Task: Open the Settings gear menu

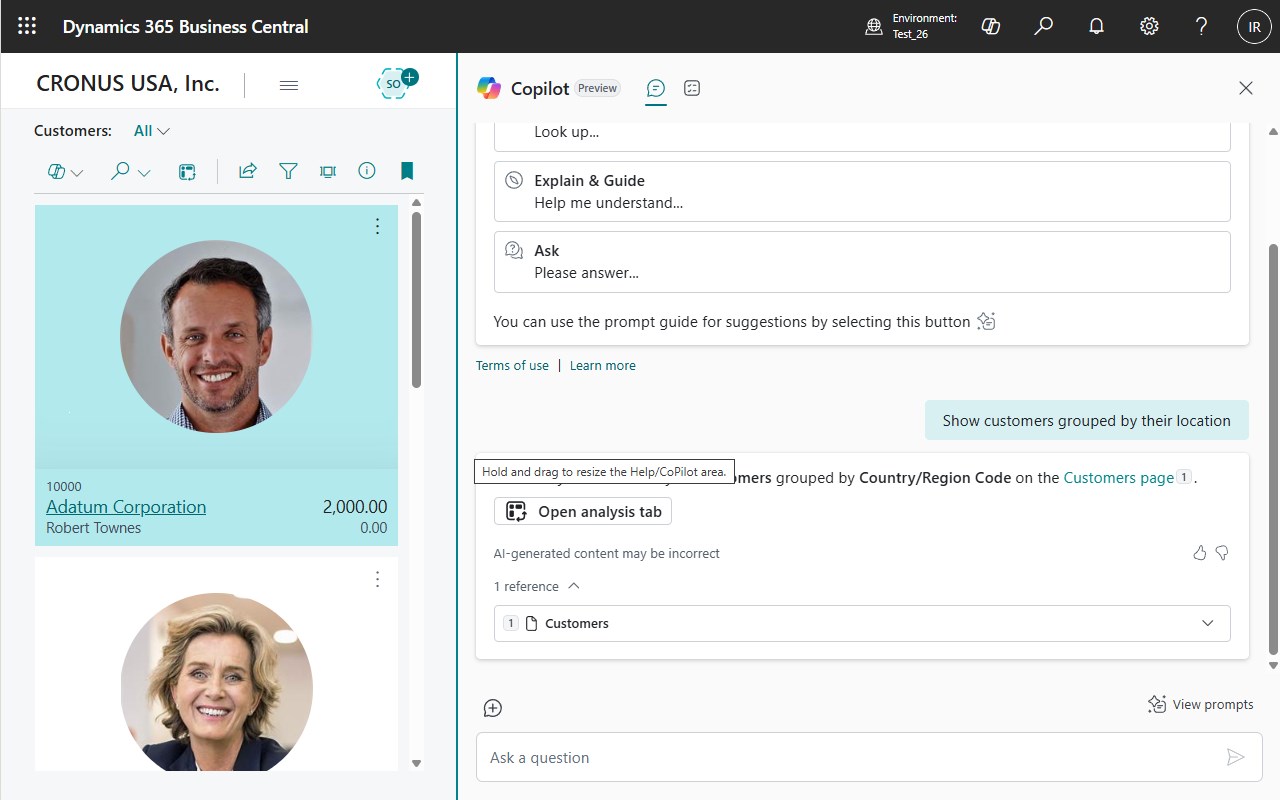Action: pyautogui.click(x=1149, y=26)
